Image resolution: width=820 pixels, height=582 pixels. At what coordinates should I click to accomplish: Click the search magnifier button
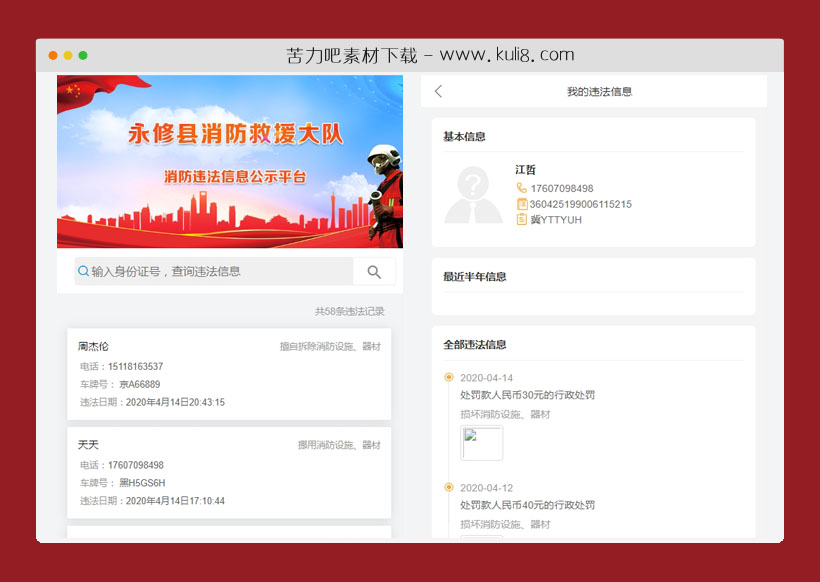coord(374,271)
